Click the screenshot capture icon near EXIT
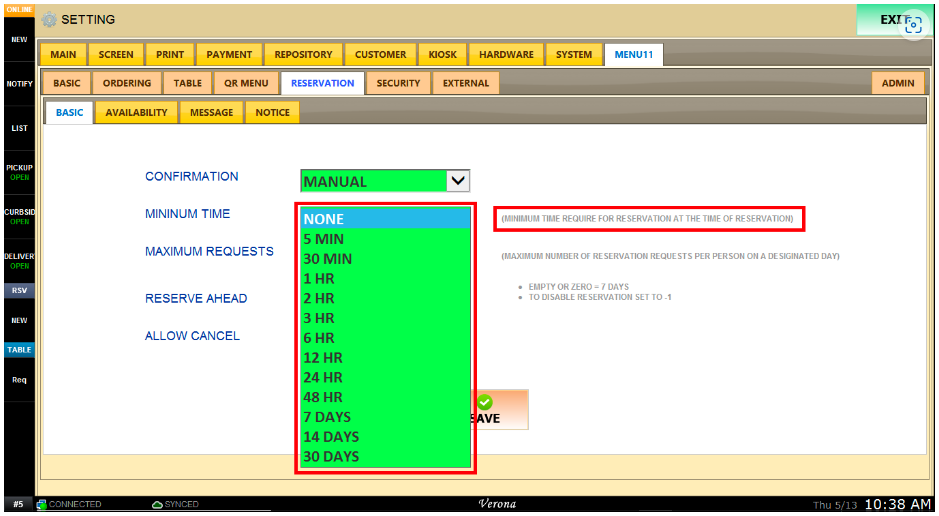939x516 pixels. pyautogui.click(x=912, y=25)
